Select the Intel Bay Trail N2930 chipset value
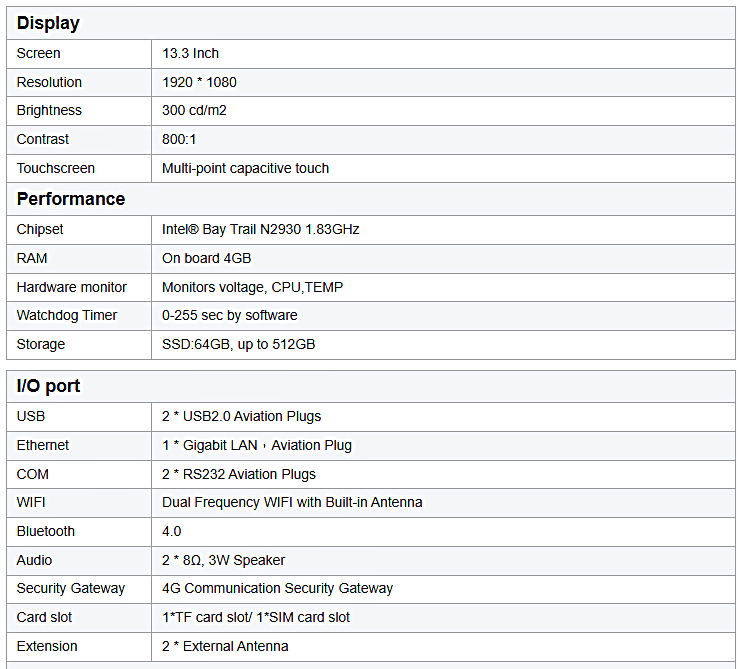 [x=261, y=229]
